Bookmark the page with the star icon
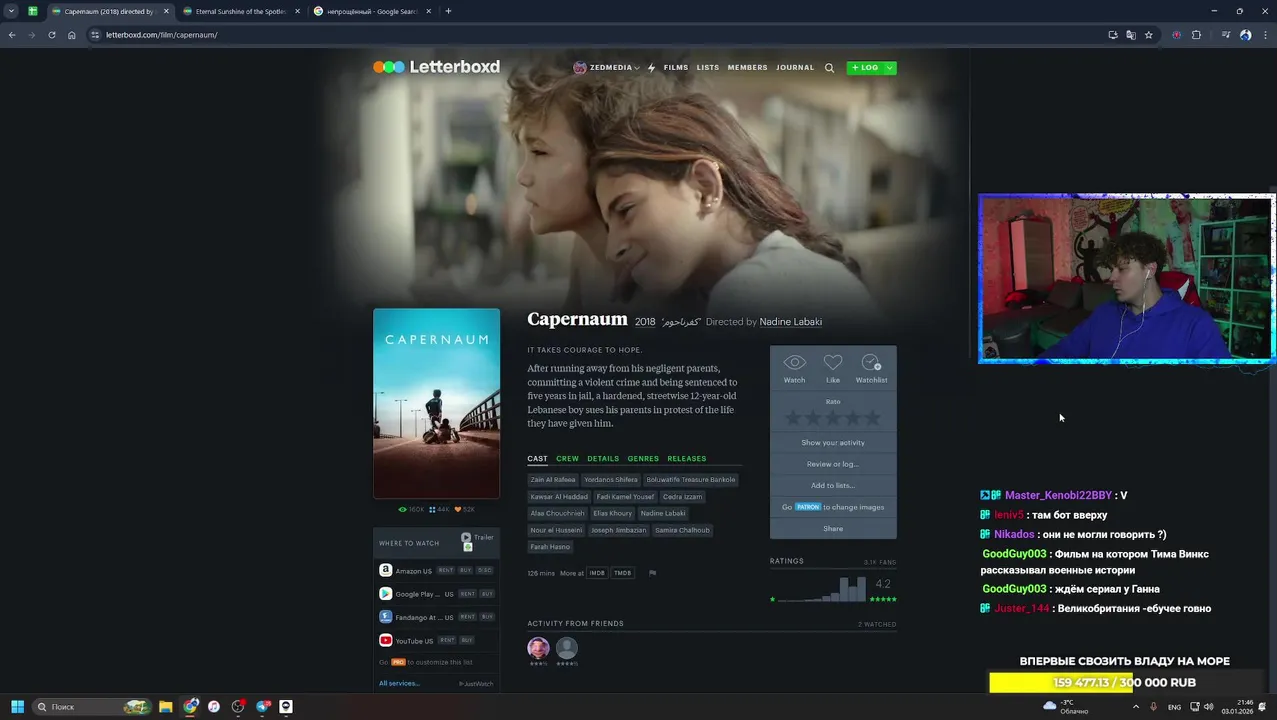 tap(1148, 35)
